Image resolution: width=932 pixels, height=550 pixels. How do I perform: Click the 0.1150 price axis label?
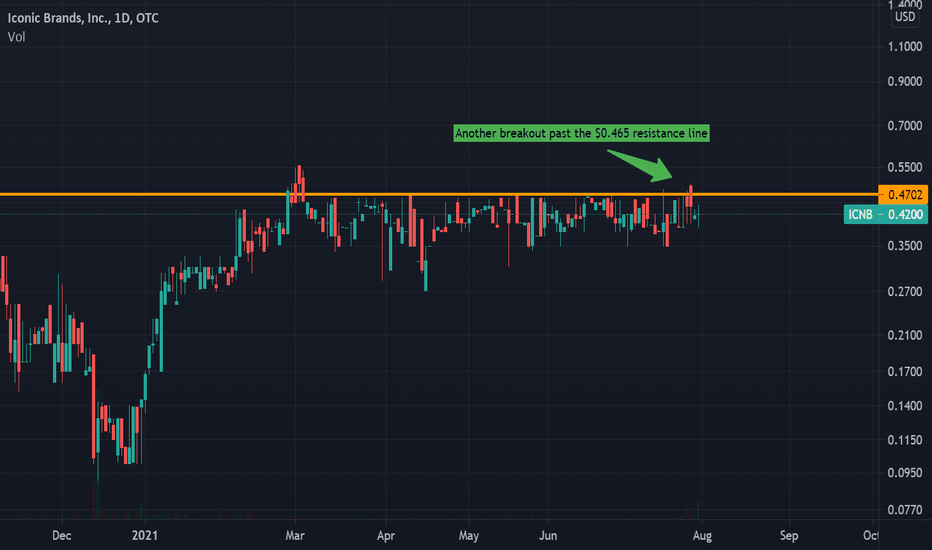[x=905, y=440]
